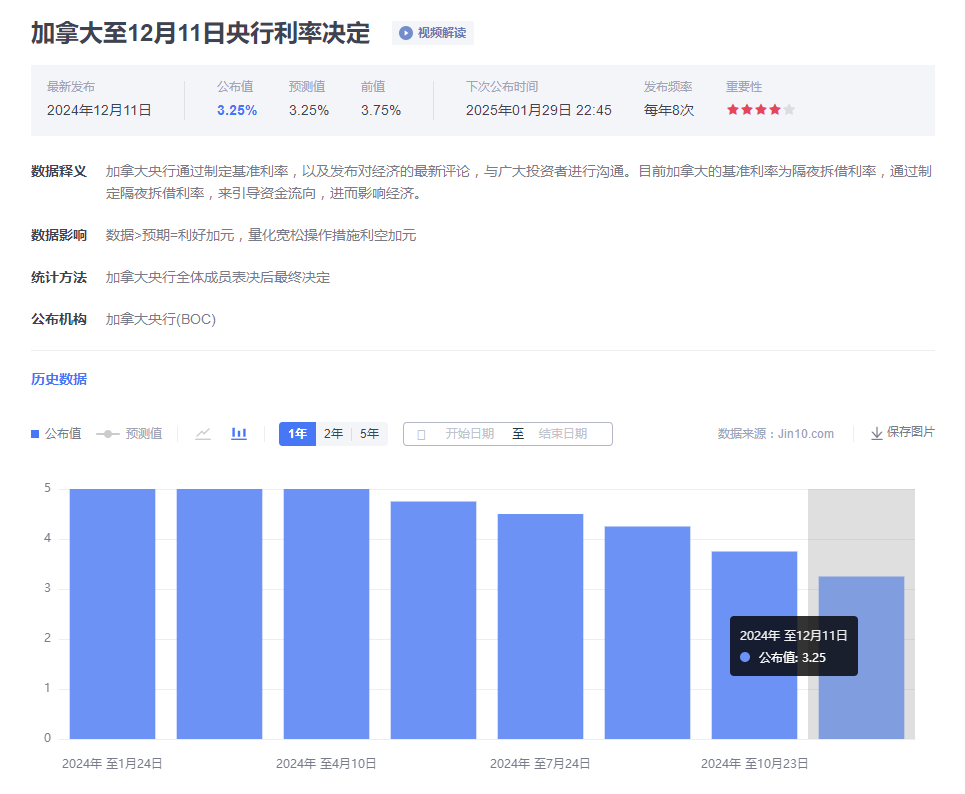Open the 历史数据 section link
Viewport: 965px width, 794px height.
tap(59, 379)
